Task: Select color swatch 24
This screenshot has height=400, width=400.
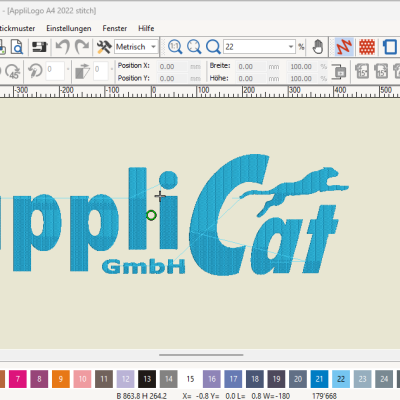Action: [384, 379]
